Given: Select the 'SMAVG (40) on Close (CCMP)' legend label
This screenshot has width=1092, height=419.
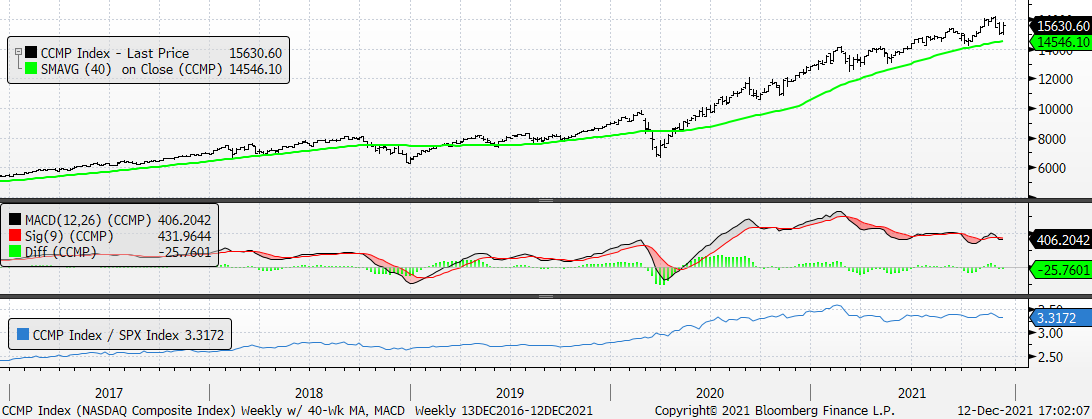Looking at the screenshot, I should 132,69.
